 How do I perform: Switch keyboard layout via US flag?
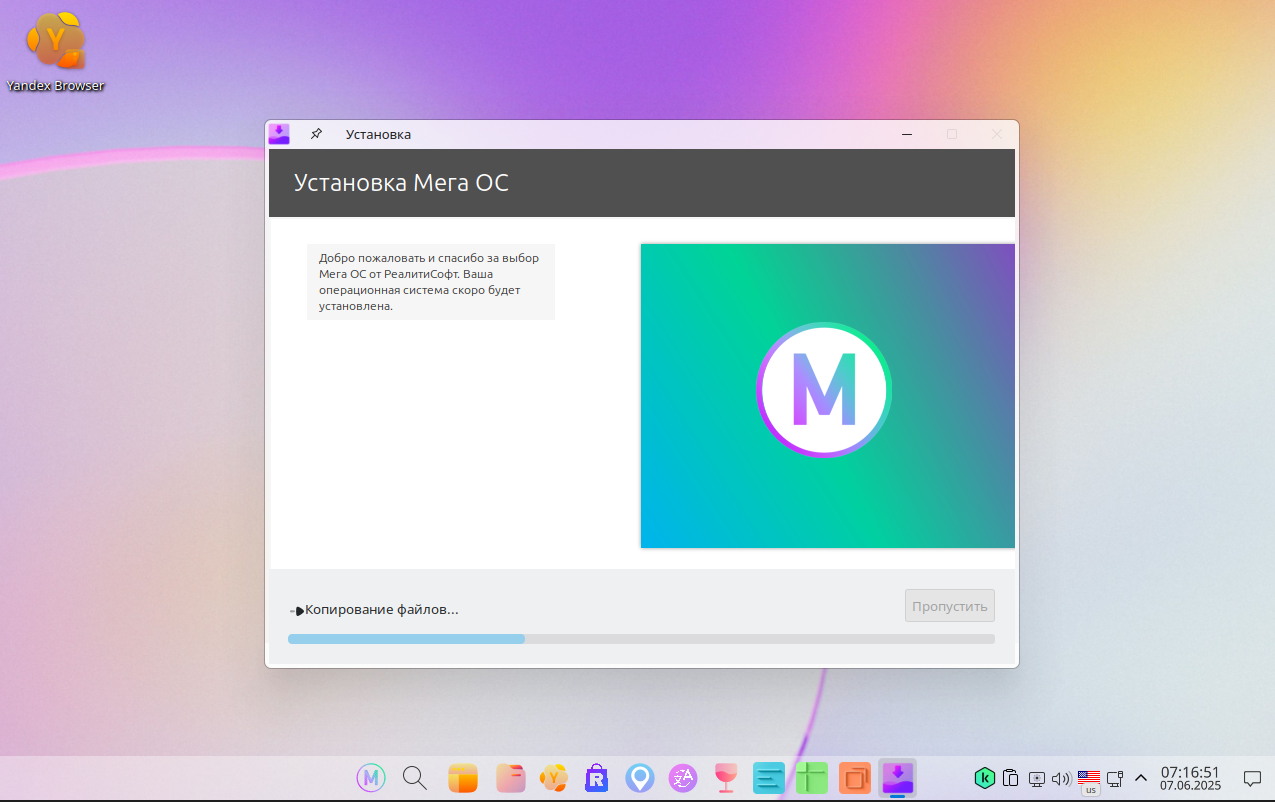coord(1089,780)
